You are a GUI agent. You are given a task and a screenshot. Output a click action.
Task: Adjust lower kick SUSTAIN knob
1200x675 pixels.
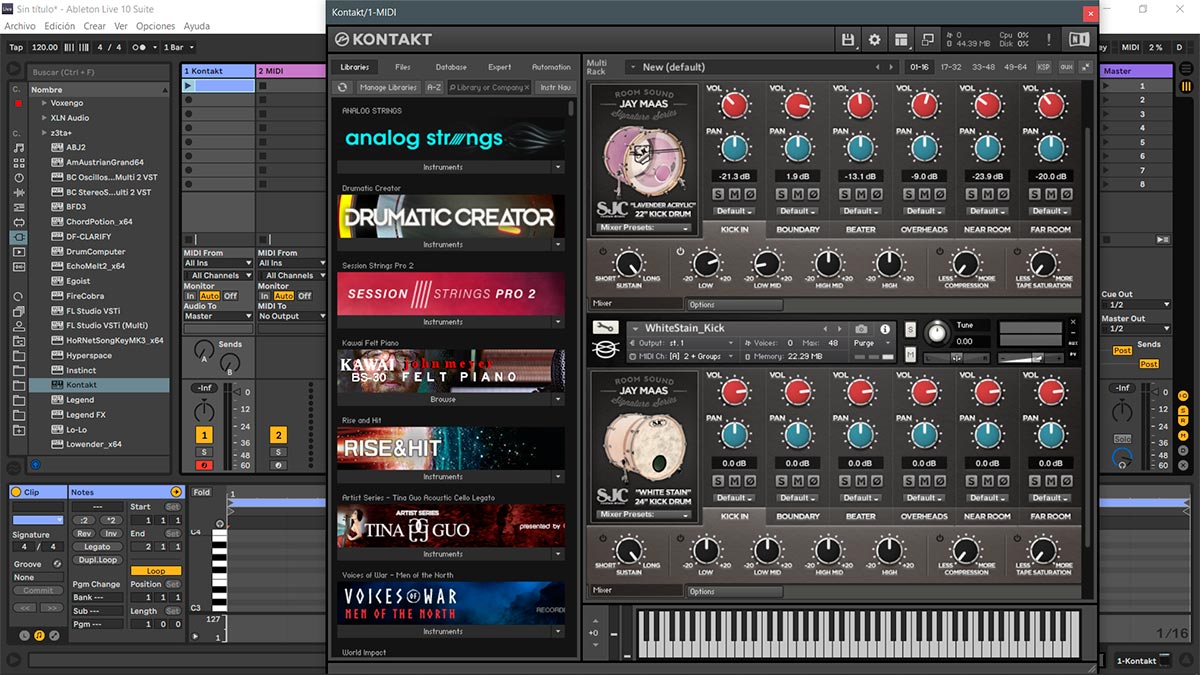[628, 550]
